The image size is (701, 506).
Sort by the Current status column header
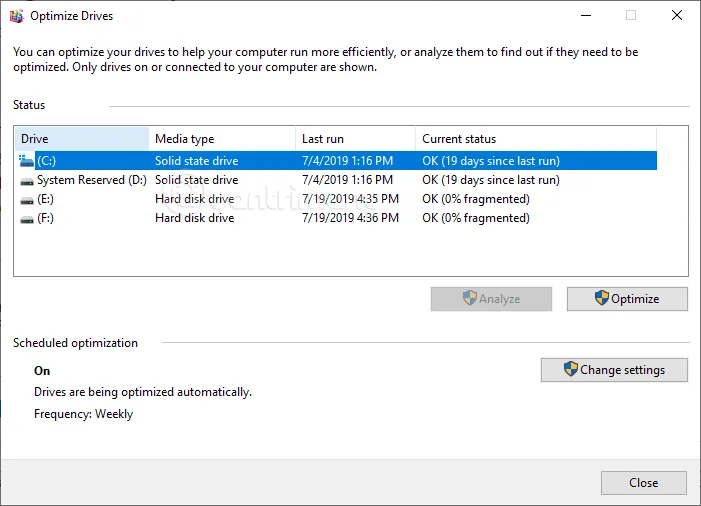pyautogui.click(x=535, y=139)
